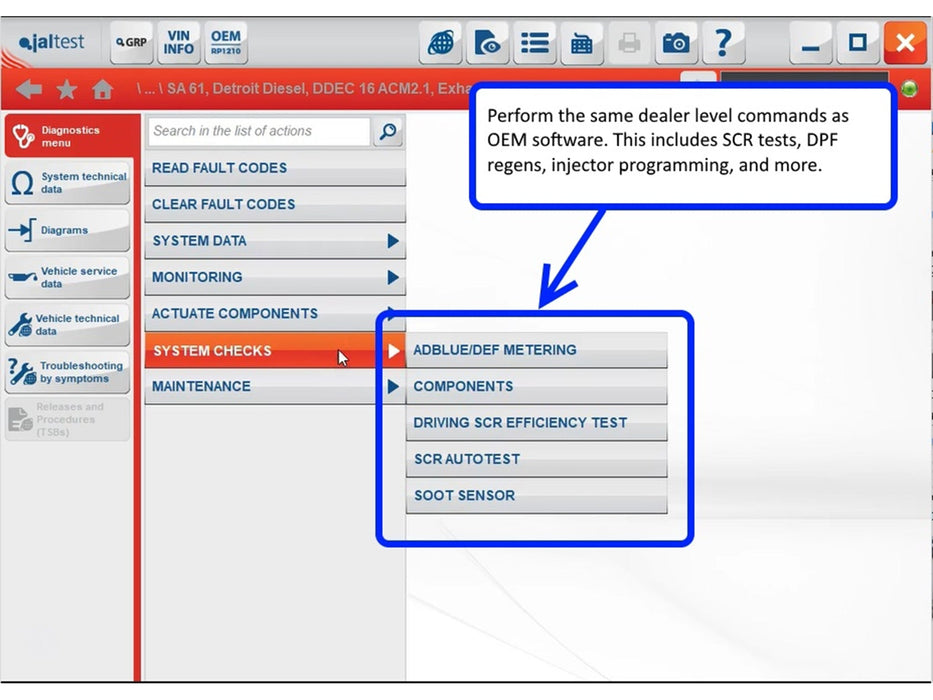Click the keyboard icon in toolbar

pyautogui.click(x=581, y=42)
